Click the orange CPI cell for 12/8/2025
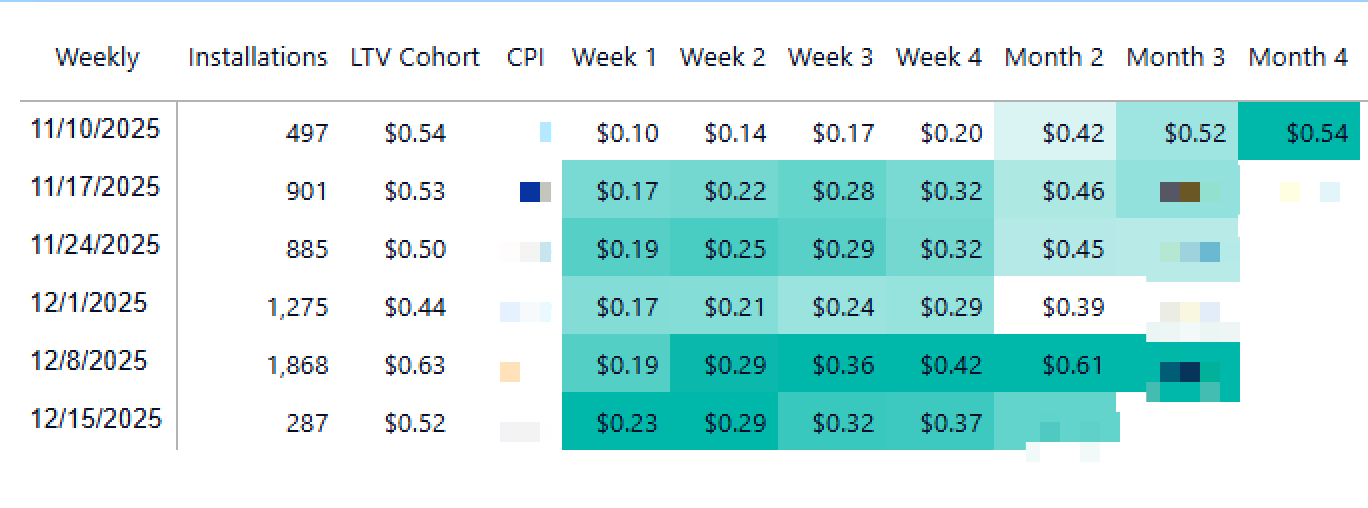 tap(510, 372)
